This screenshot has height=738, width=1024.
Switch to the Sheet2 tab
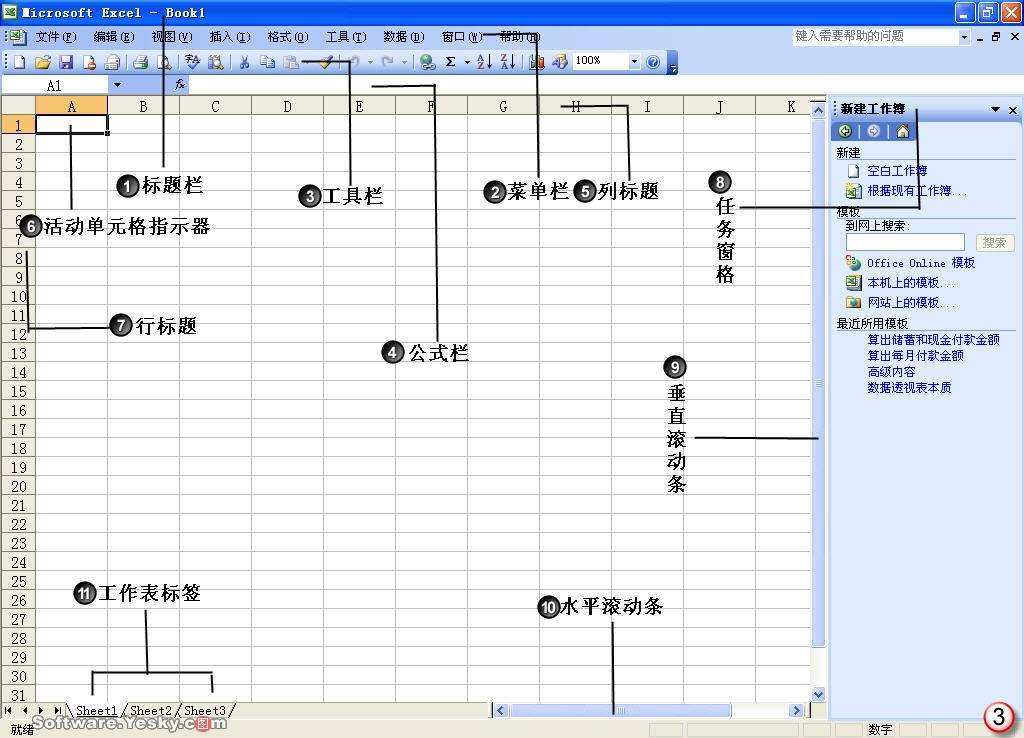151,710
